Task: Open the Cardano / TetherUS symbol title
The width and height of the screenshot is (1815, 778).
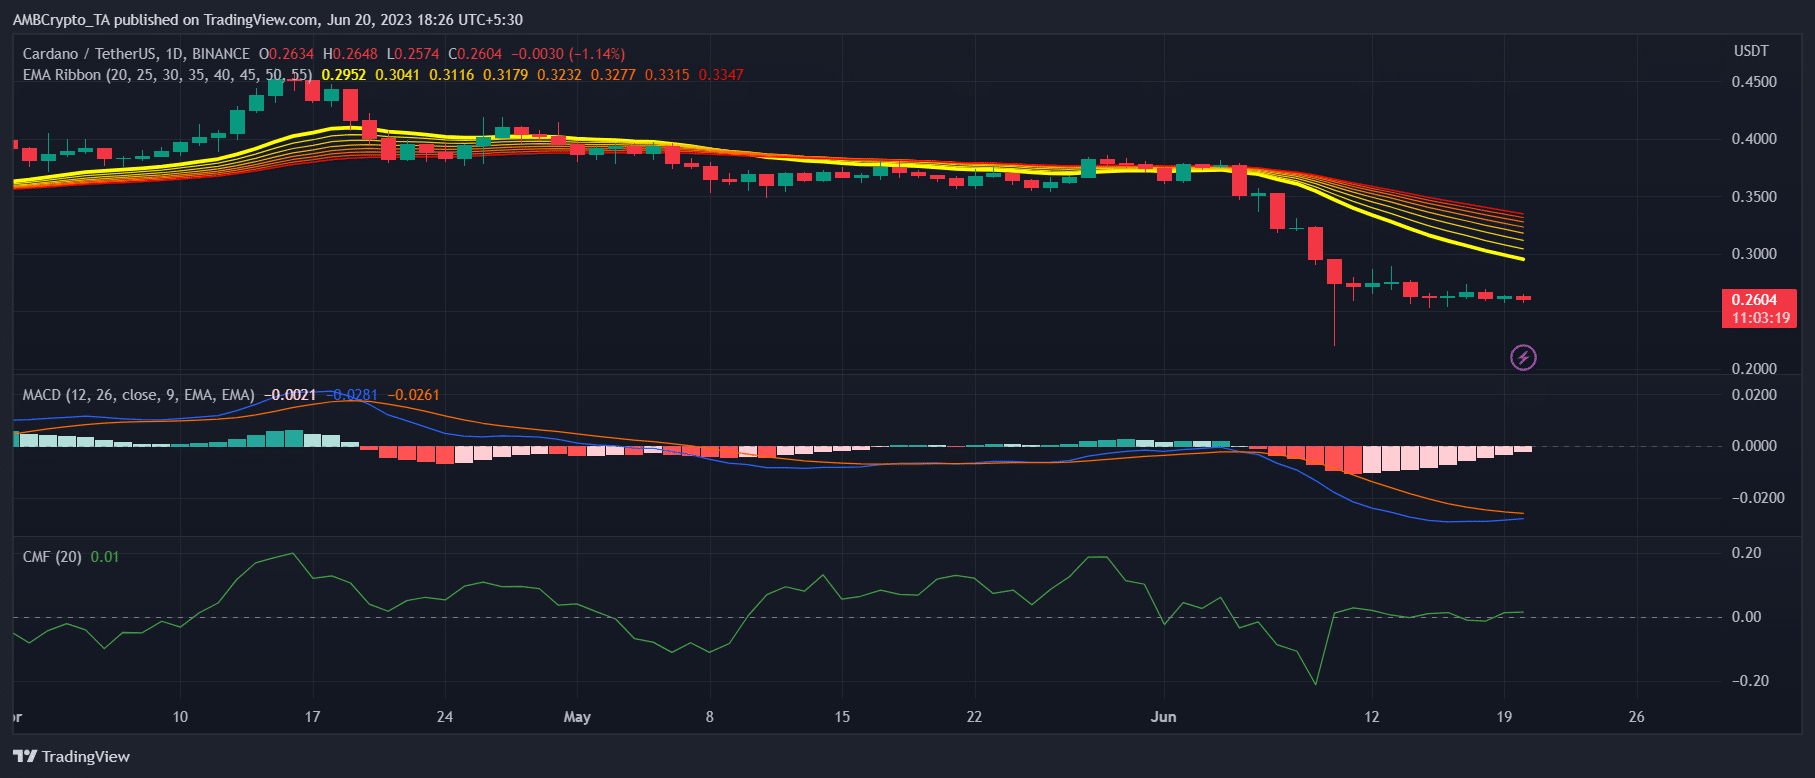Action: click(x=136, y=54)
